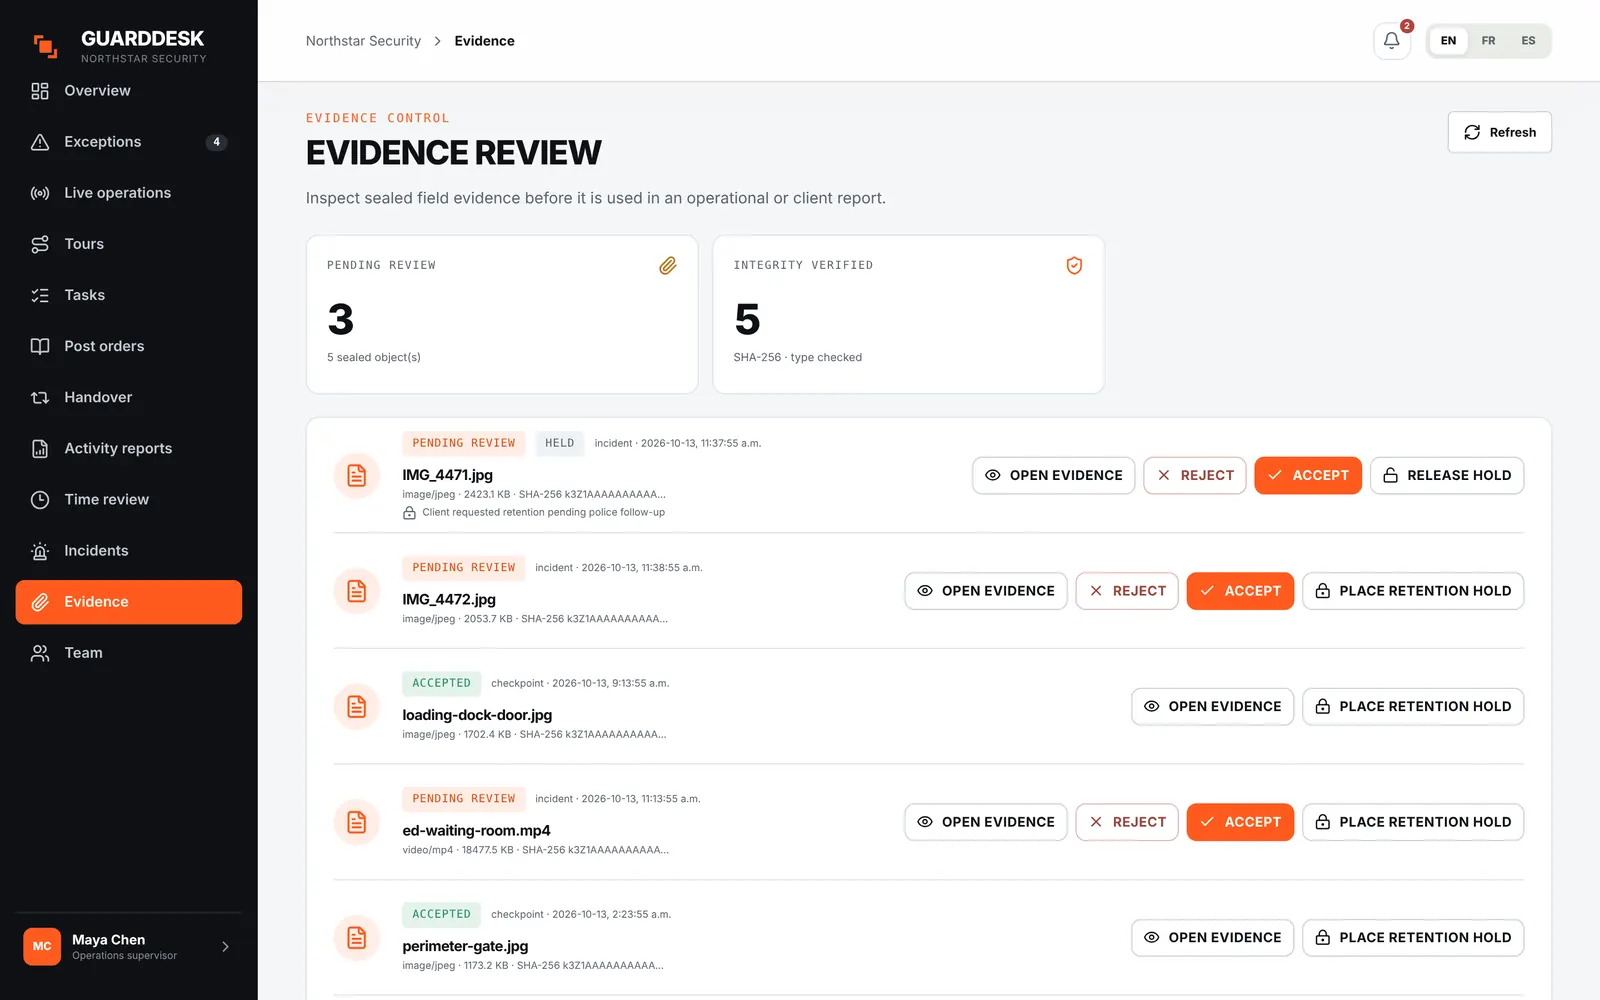The image size is (1600, 1000).
Task: Expand the Maya Chen profile chevron
Action: [x=225, y=946]
